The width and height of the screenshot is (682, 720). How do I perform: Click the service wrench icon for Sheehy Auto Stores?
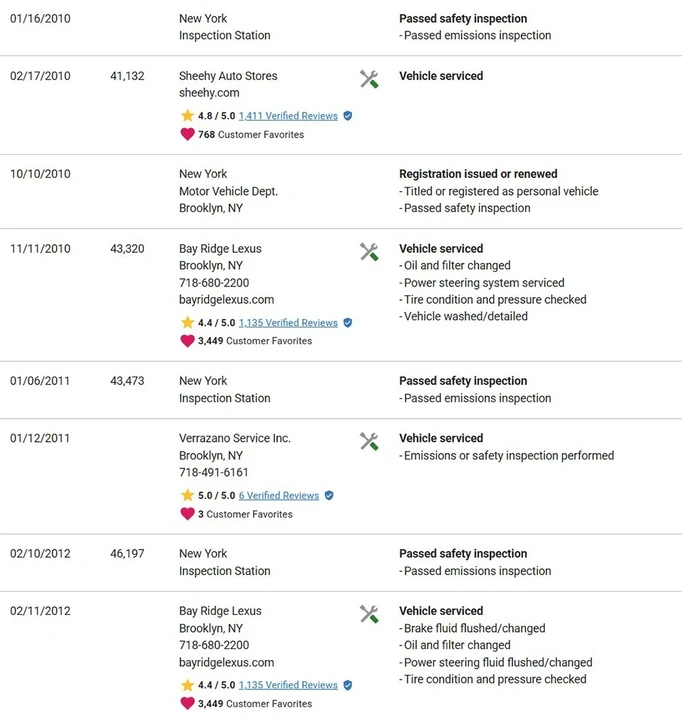(369, 79)
